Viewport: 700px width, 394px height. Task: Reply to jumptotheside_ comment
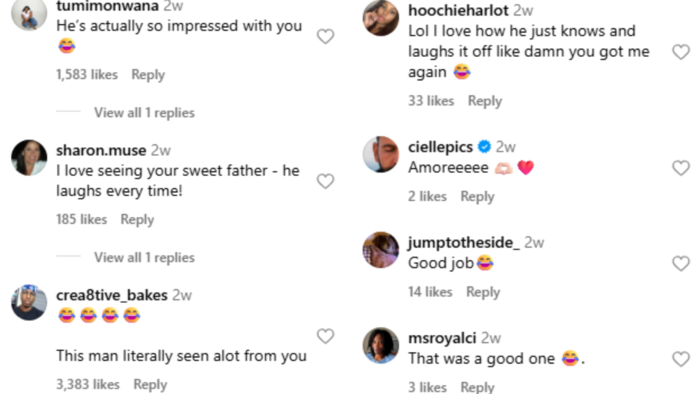[x=483, y=292]
